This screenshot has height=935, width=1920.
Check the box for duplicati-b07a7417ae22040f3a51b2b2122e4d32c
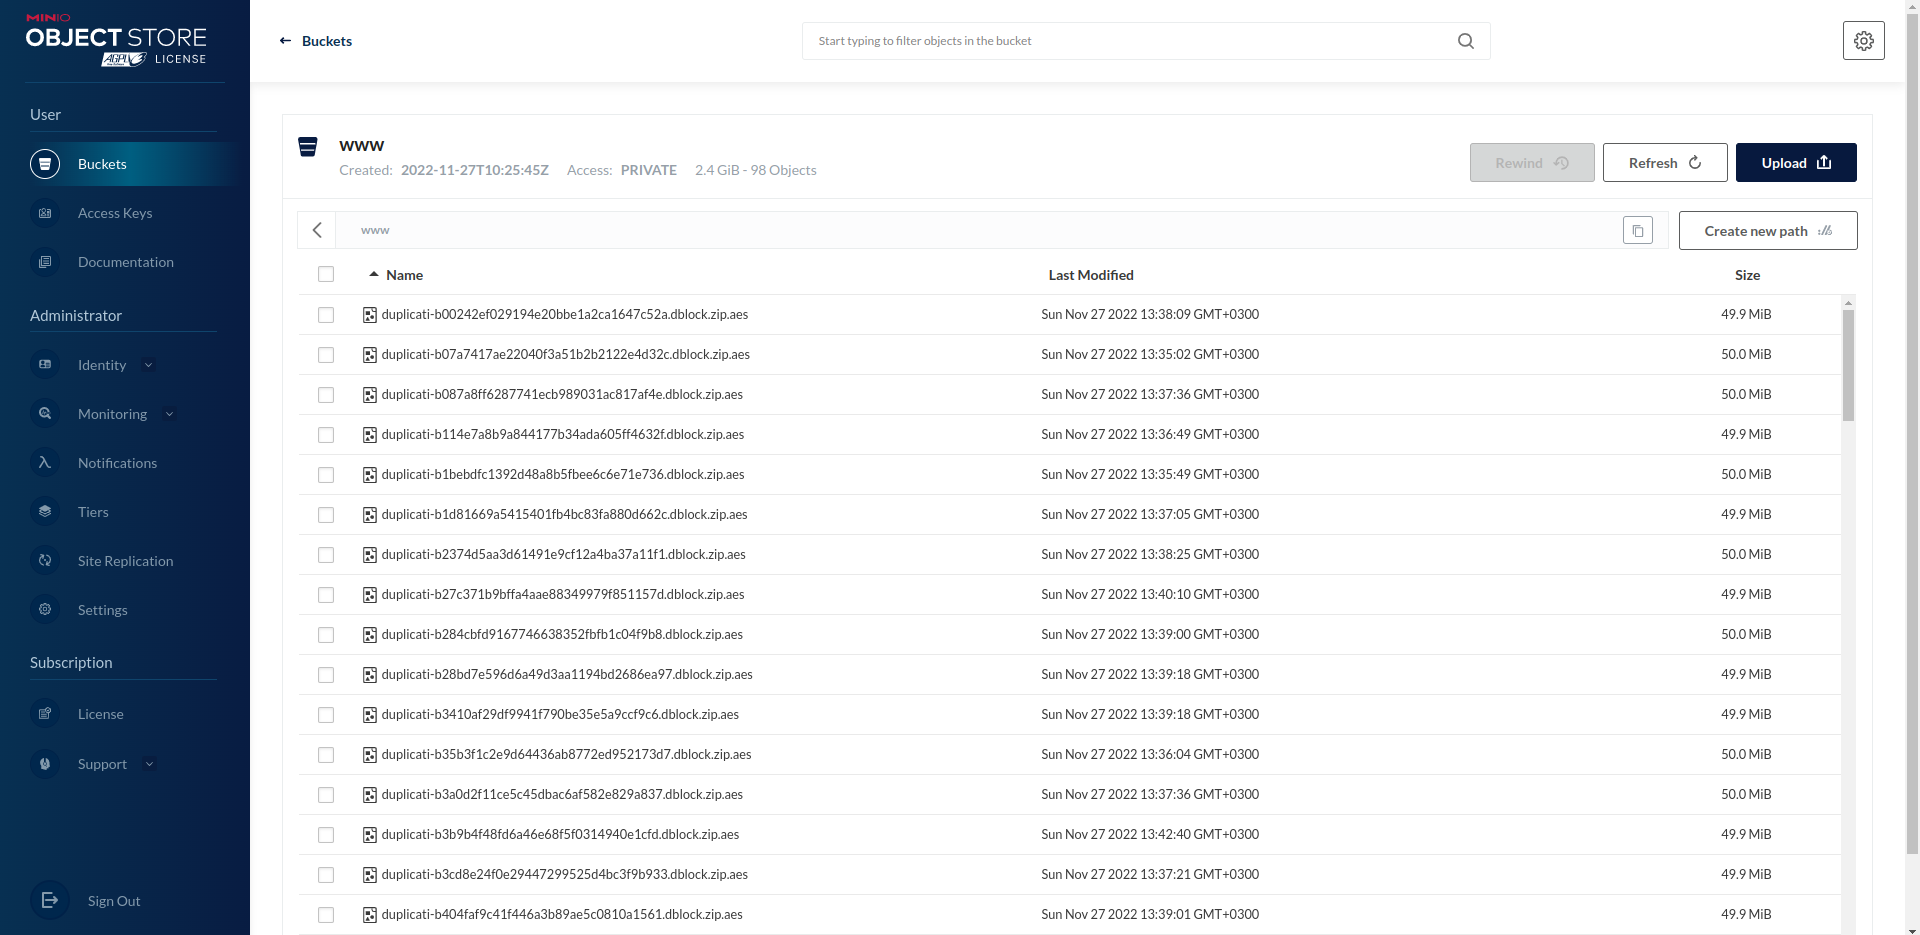click(x=326, y=355)
